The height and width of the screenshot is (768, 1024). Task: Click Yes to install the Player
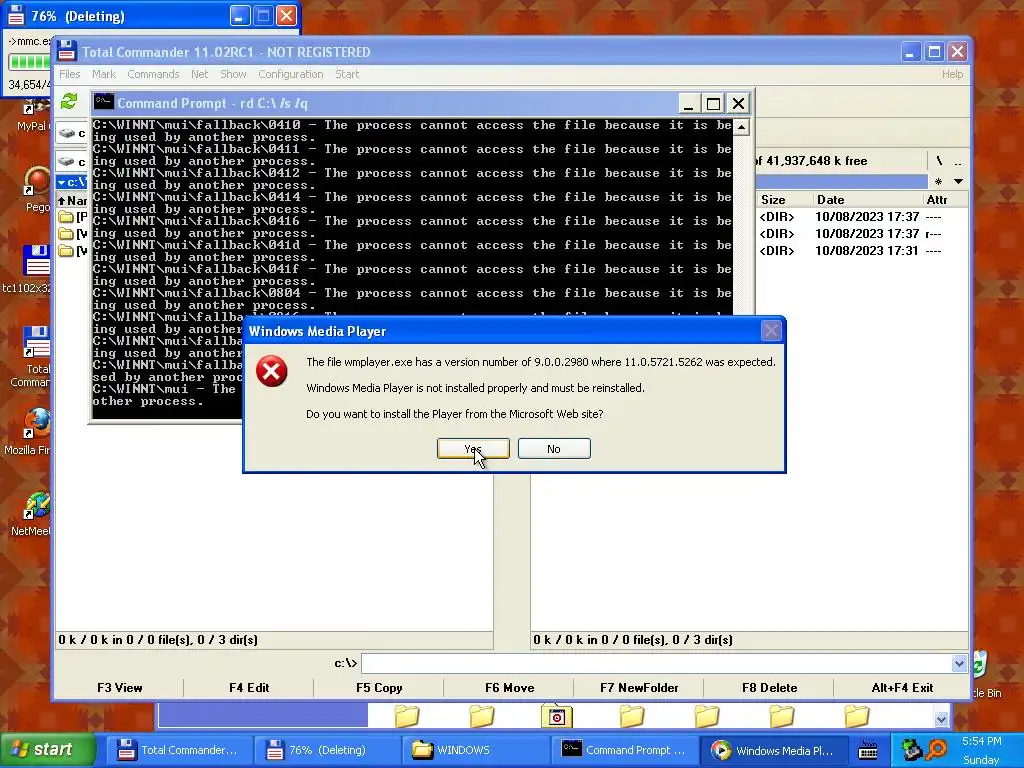pyautogui.click(x=473, y=449)
